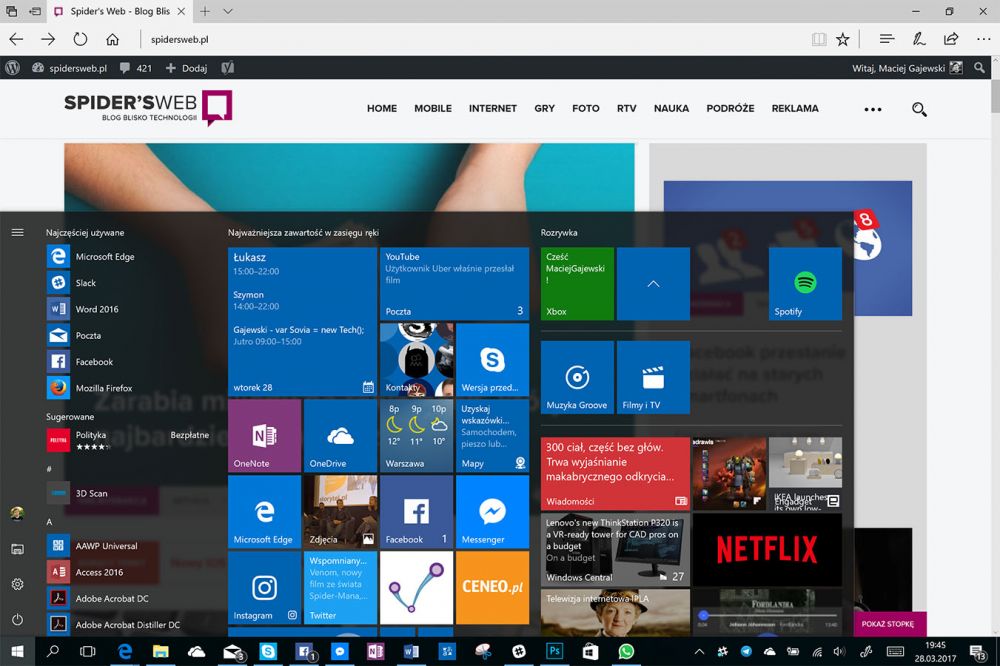Click the PODRÓŻE navigation link
Screen dimensions: 1000x666
tap(730, 108)
